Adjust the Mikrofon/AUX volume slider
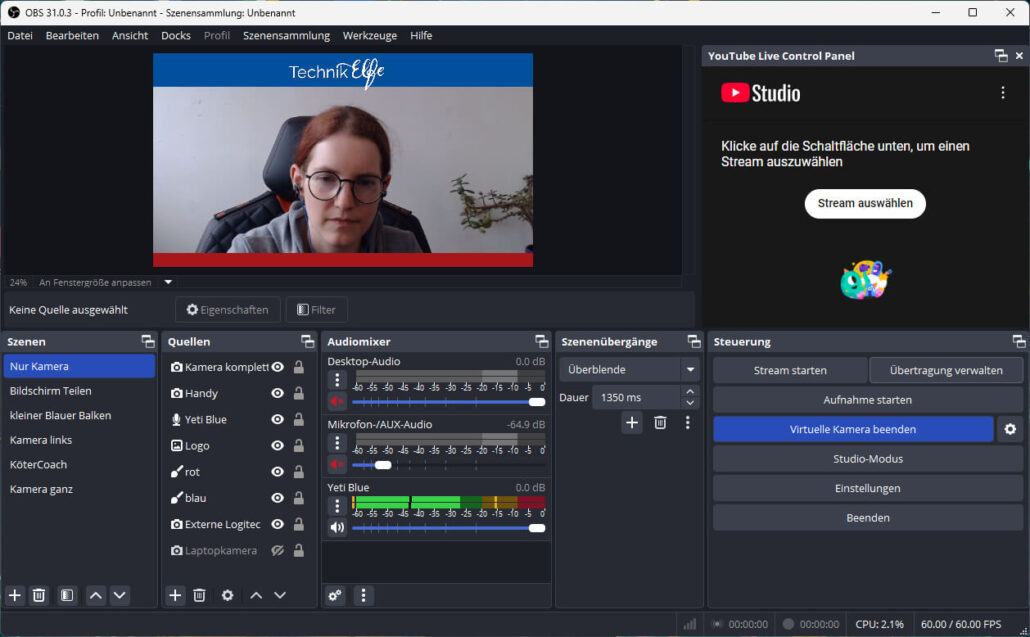 [x=384, y=465]
